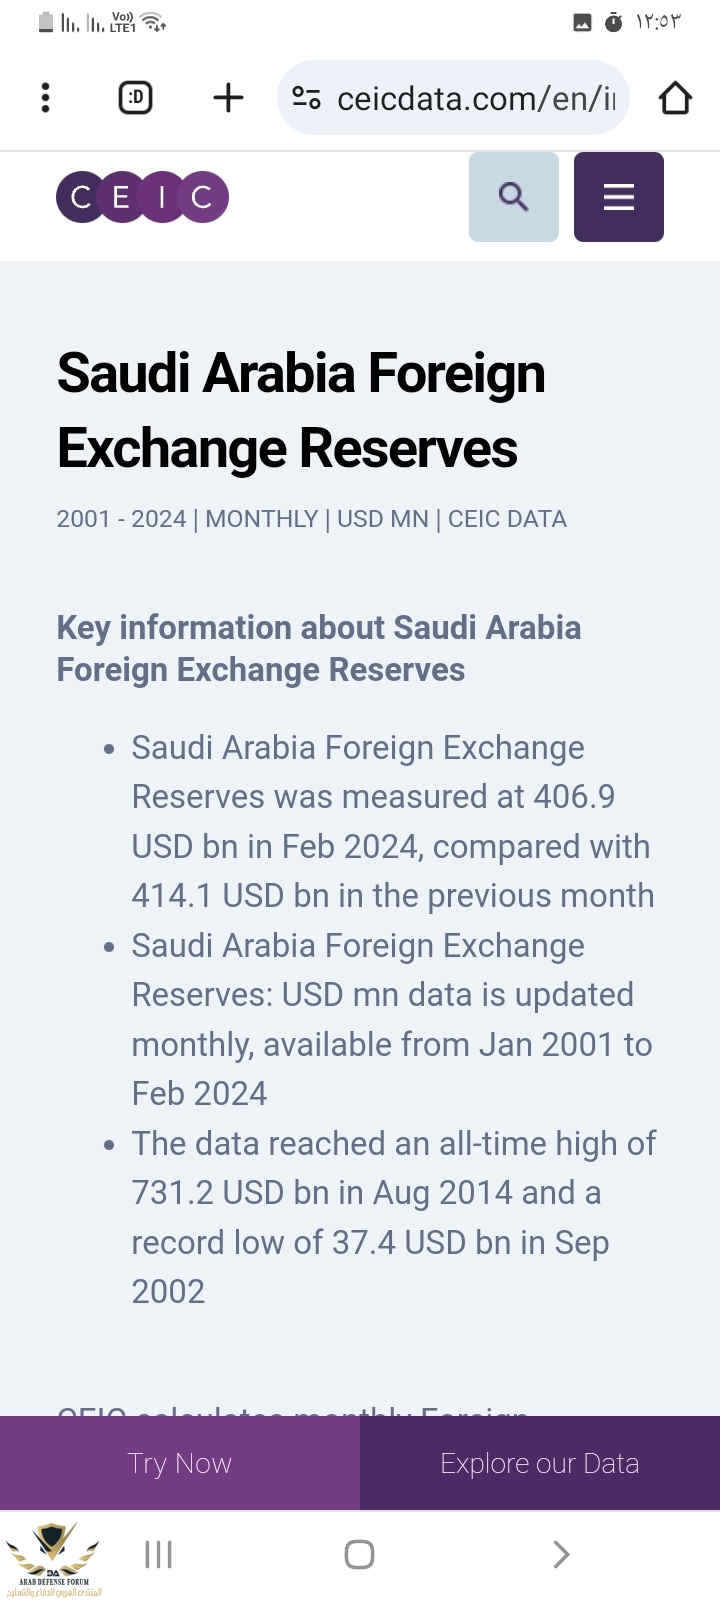Tap the alarm icon in status bar
This screenshot has width=720, height=1600.
pos(613,22)
